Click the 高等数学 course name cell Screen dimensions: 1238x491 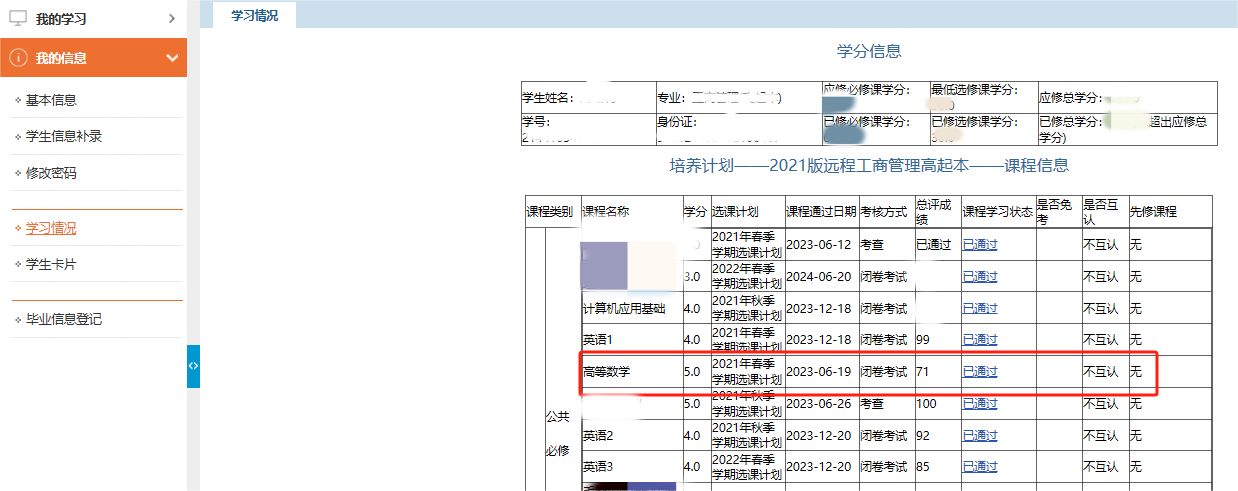(x=607, y=372)
